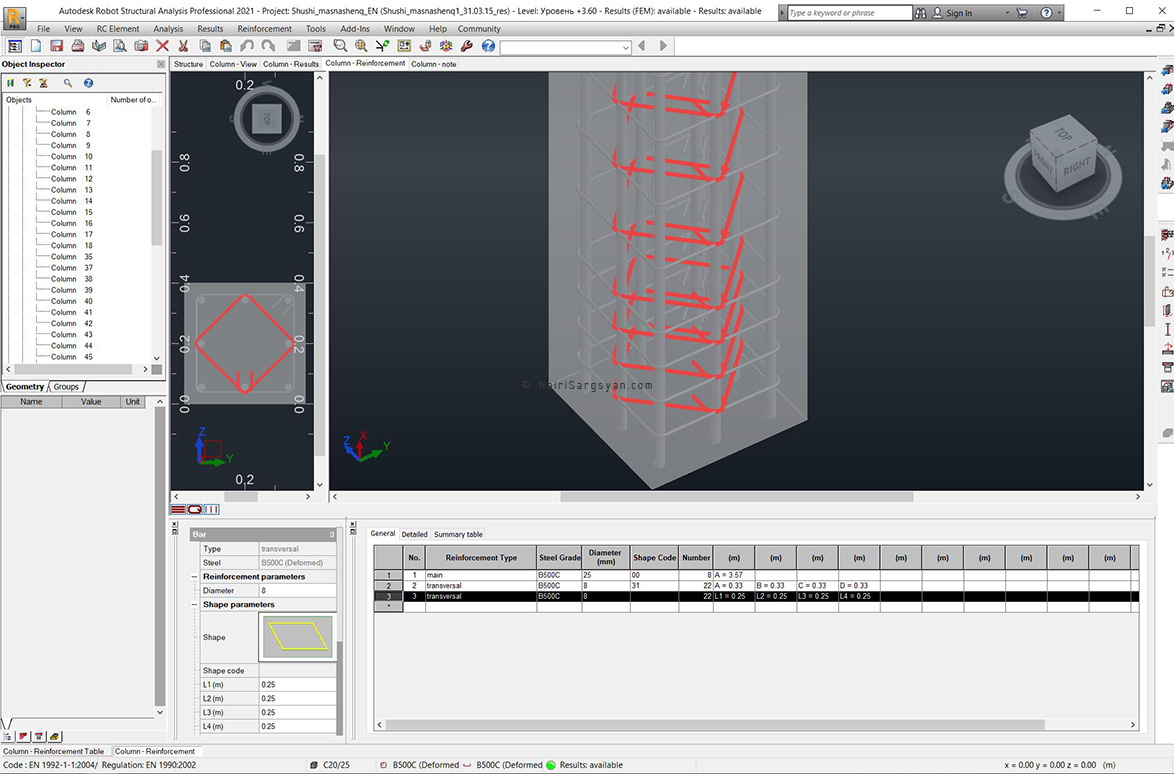Collapse the Reinforcement parameters group

coord(195,577)
